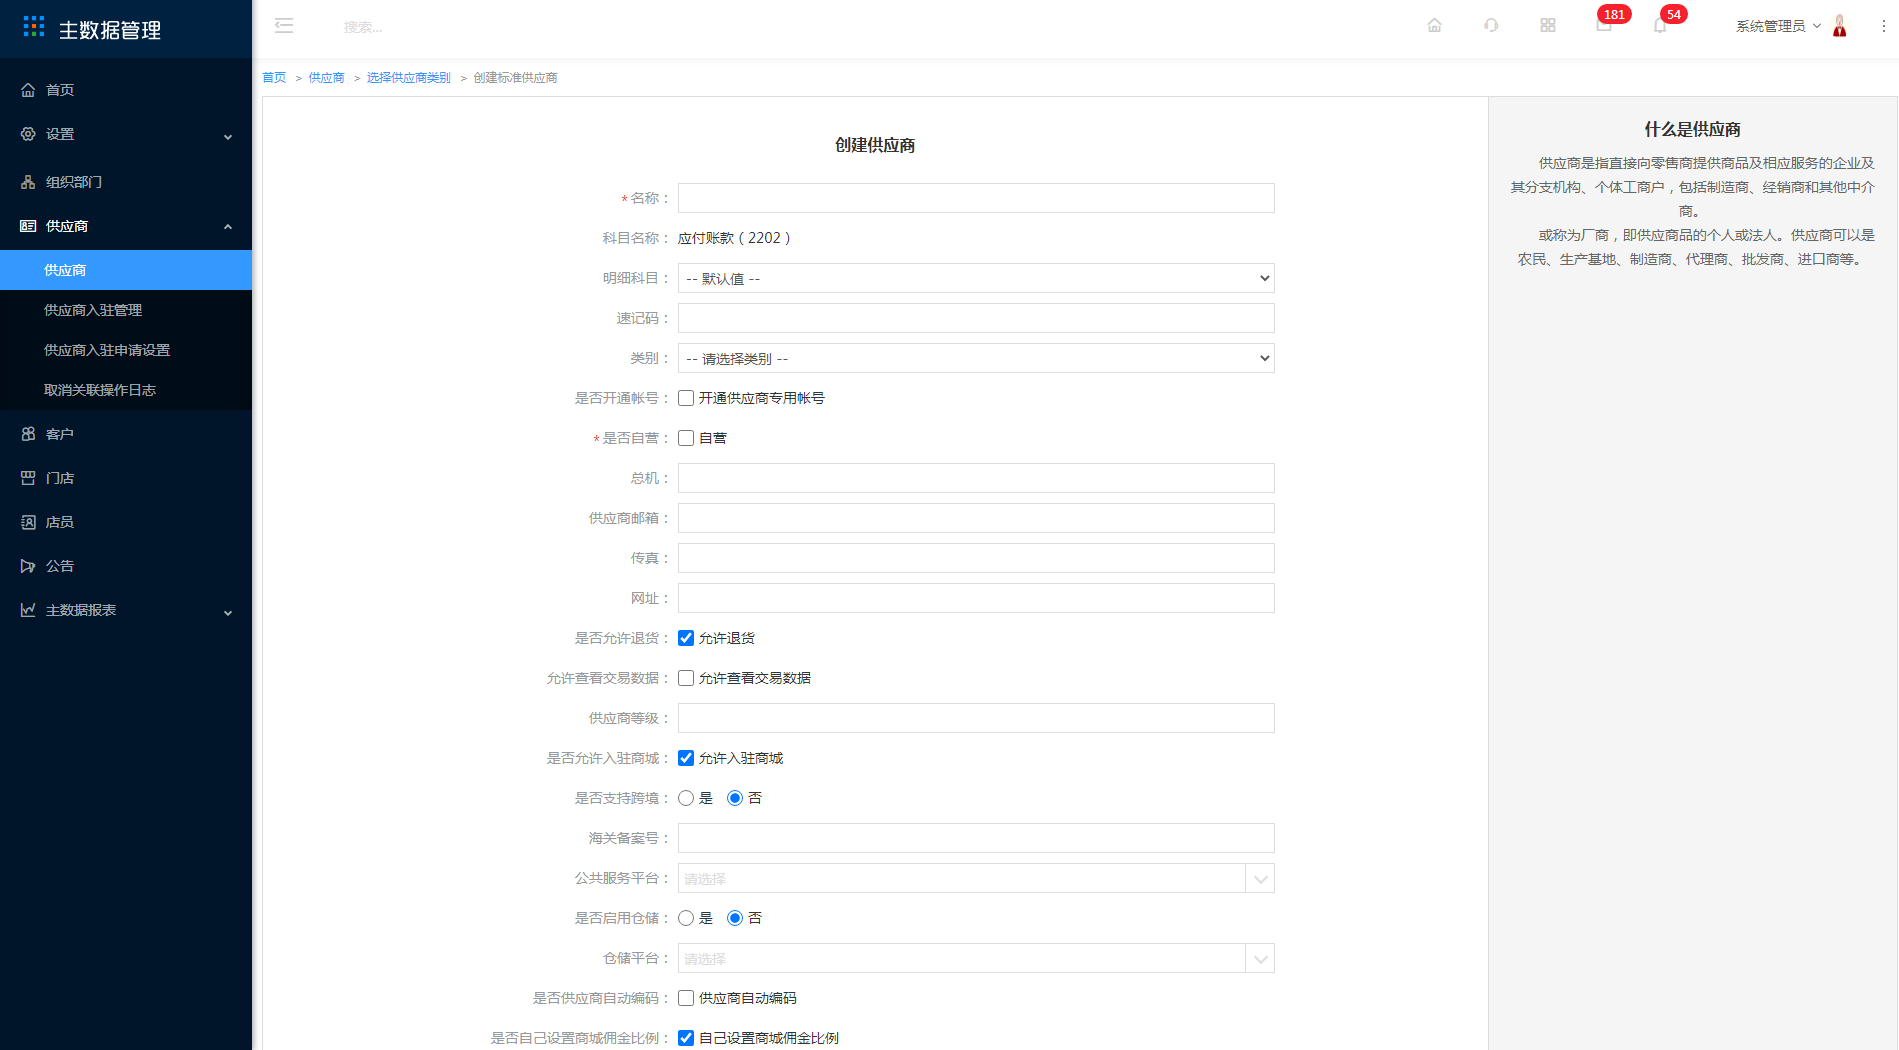Image resolution: width=1899 pixels, height=1050 pixels.
Task: Select 否 for 是否启用仓储
Action: (x=735, y=918)
